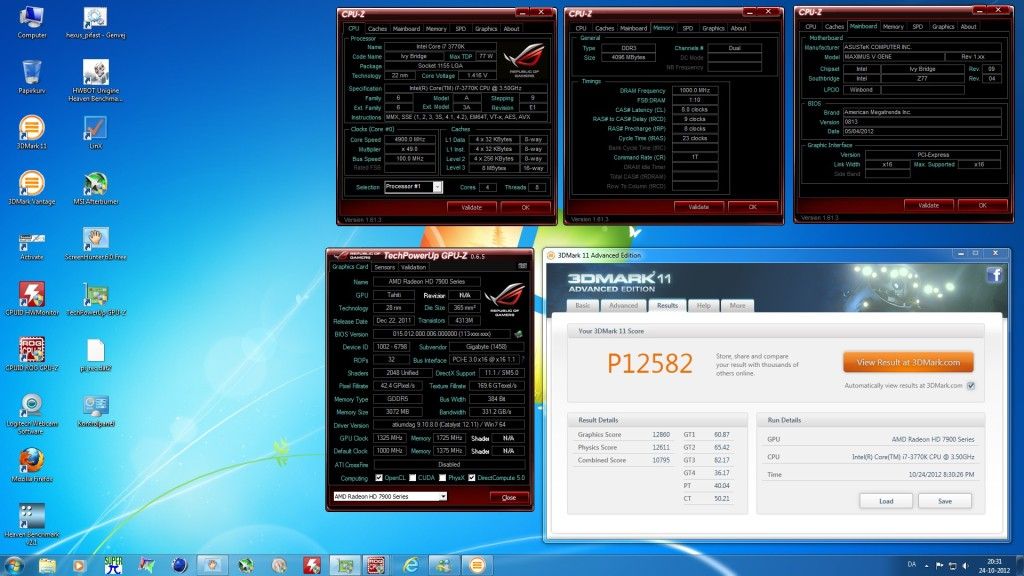This screenshot has height=576, width=1024.
Task: Open the HWBOT Unigine Heaven Benchmark shortcut
Action: point(95,81)
